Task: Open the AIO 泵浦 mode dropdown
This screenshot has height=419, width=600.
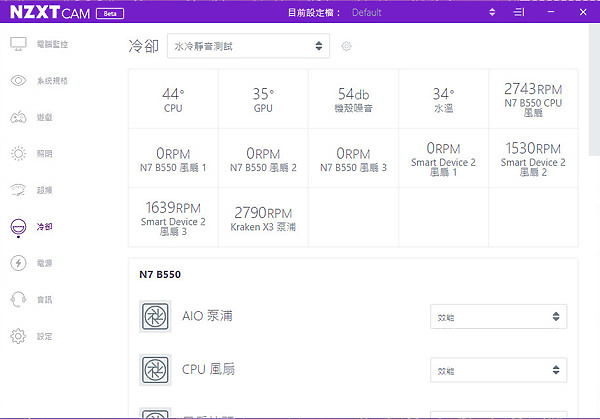Action: (x=499, y=316)
